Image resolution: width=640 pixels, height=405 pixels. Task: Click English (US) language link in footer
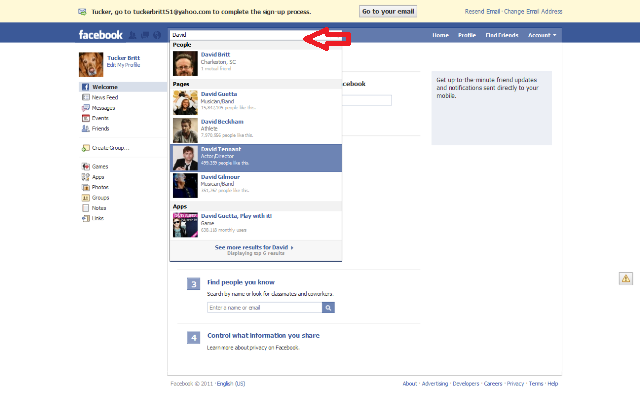231,384
